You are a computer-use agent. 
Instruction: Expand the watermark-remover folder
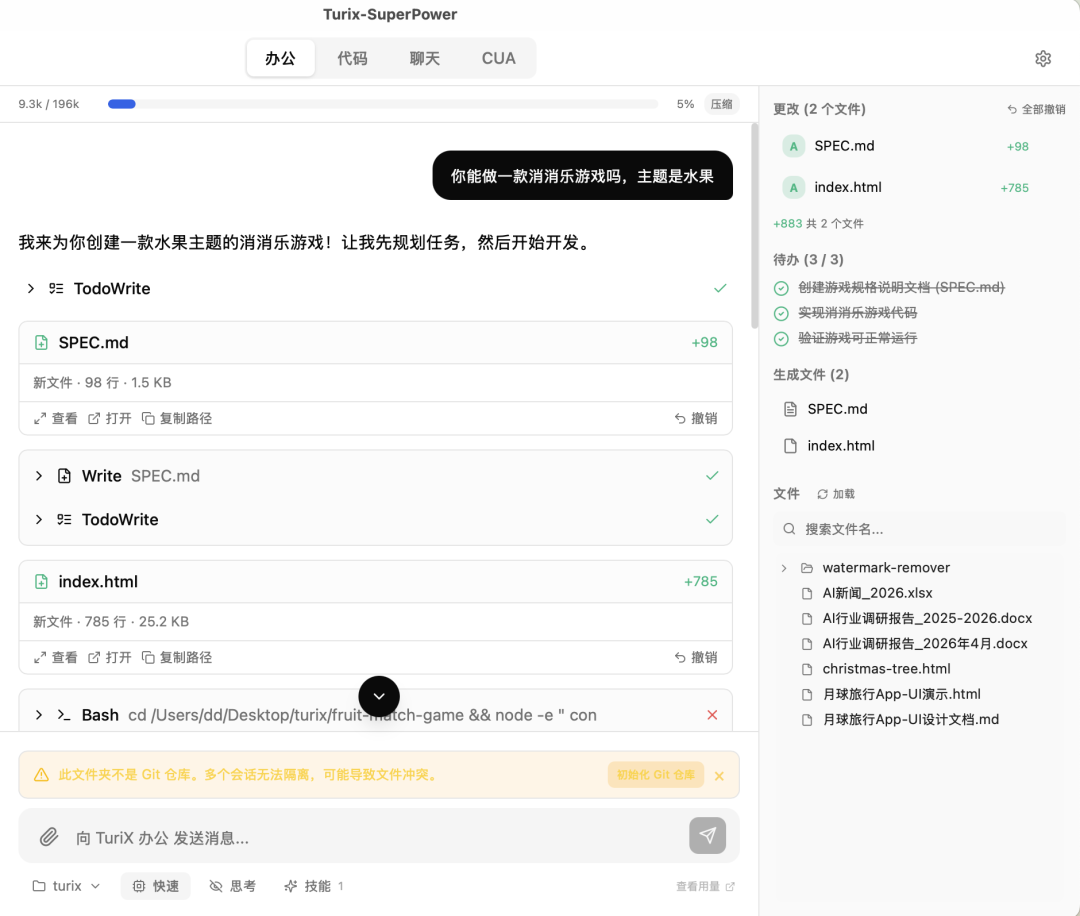784,568
